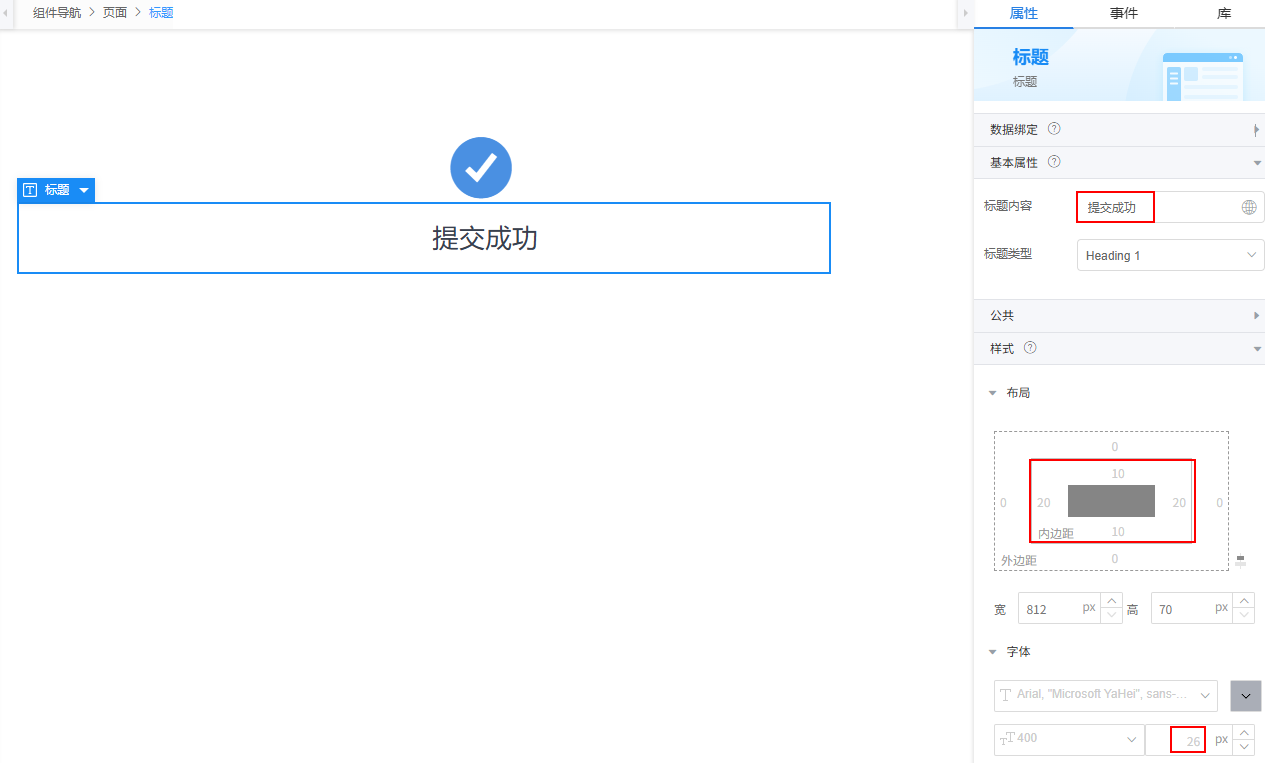Expand the 公共 section
The width and height of the screenshot is (1265, 763).
click(1256, 316)
